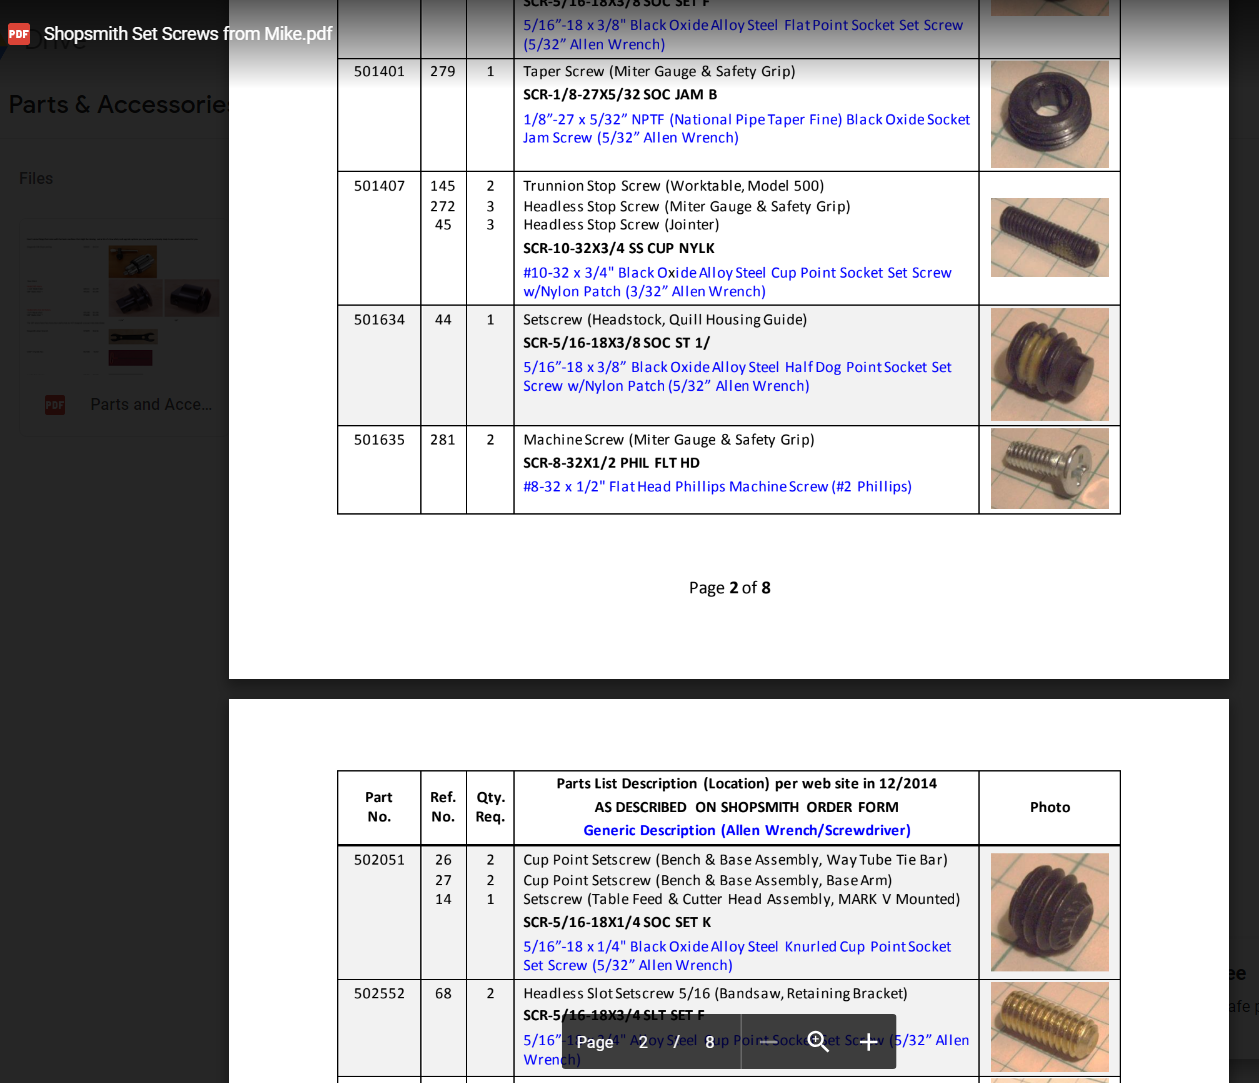Click 'Machine Screw (Miter Gauge & Safety Grip)' text
This screenshot has width=1259, height=1083.
(x=669, y=440)
